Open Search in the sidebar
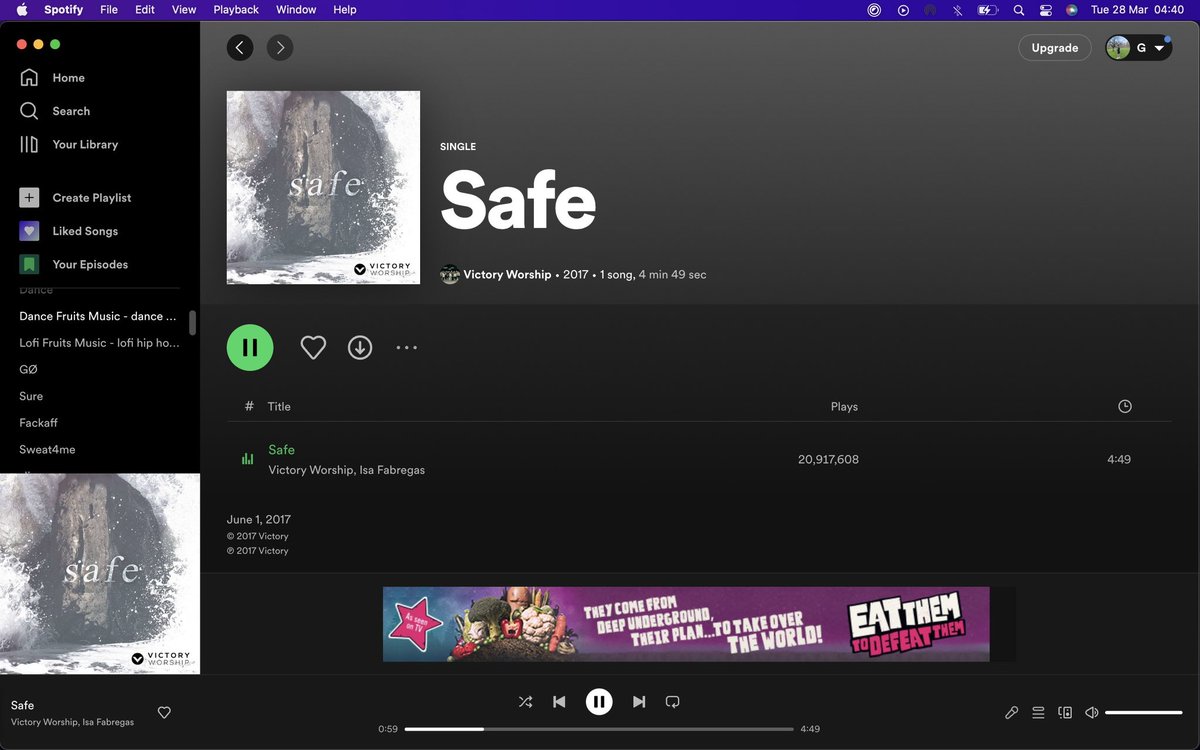This screenshot has width=1200, height=750. 55,111
